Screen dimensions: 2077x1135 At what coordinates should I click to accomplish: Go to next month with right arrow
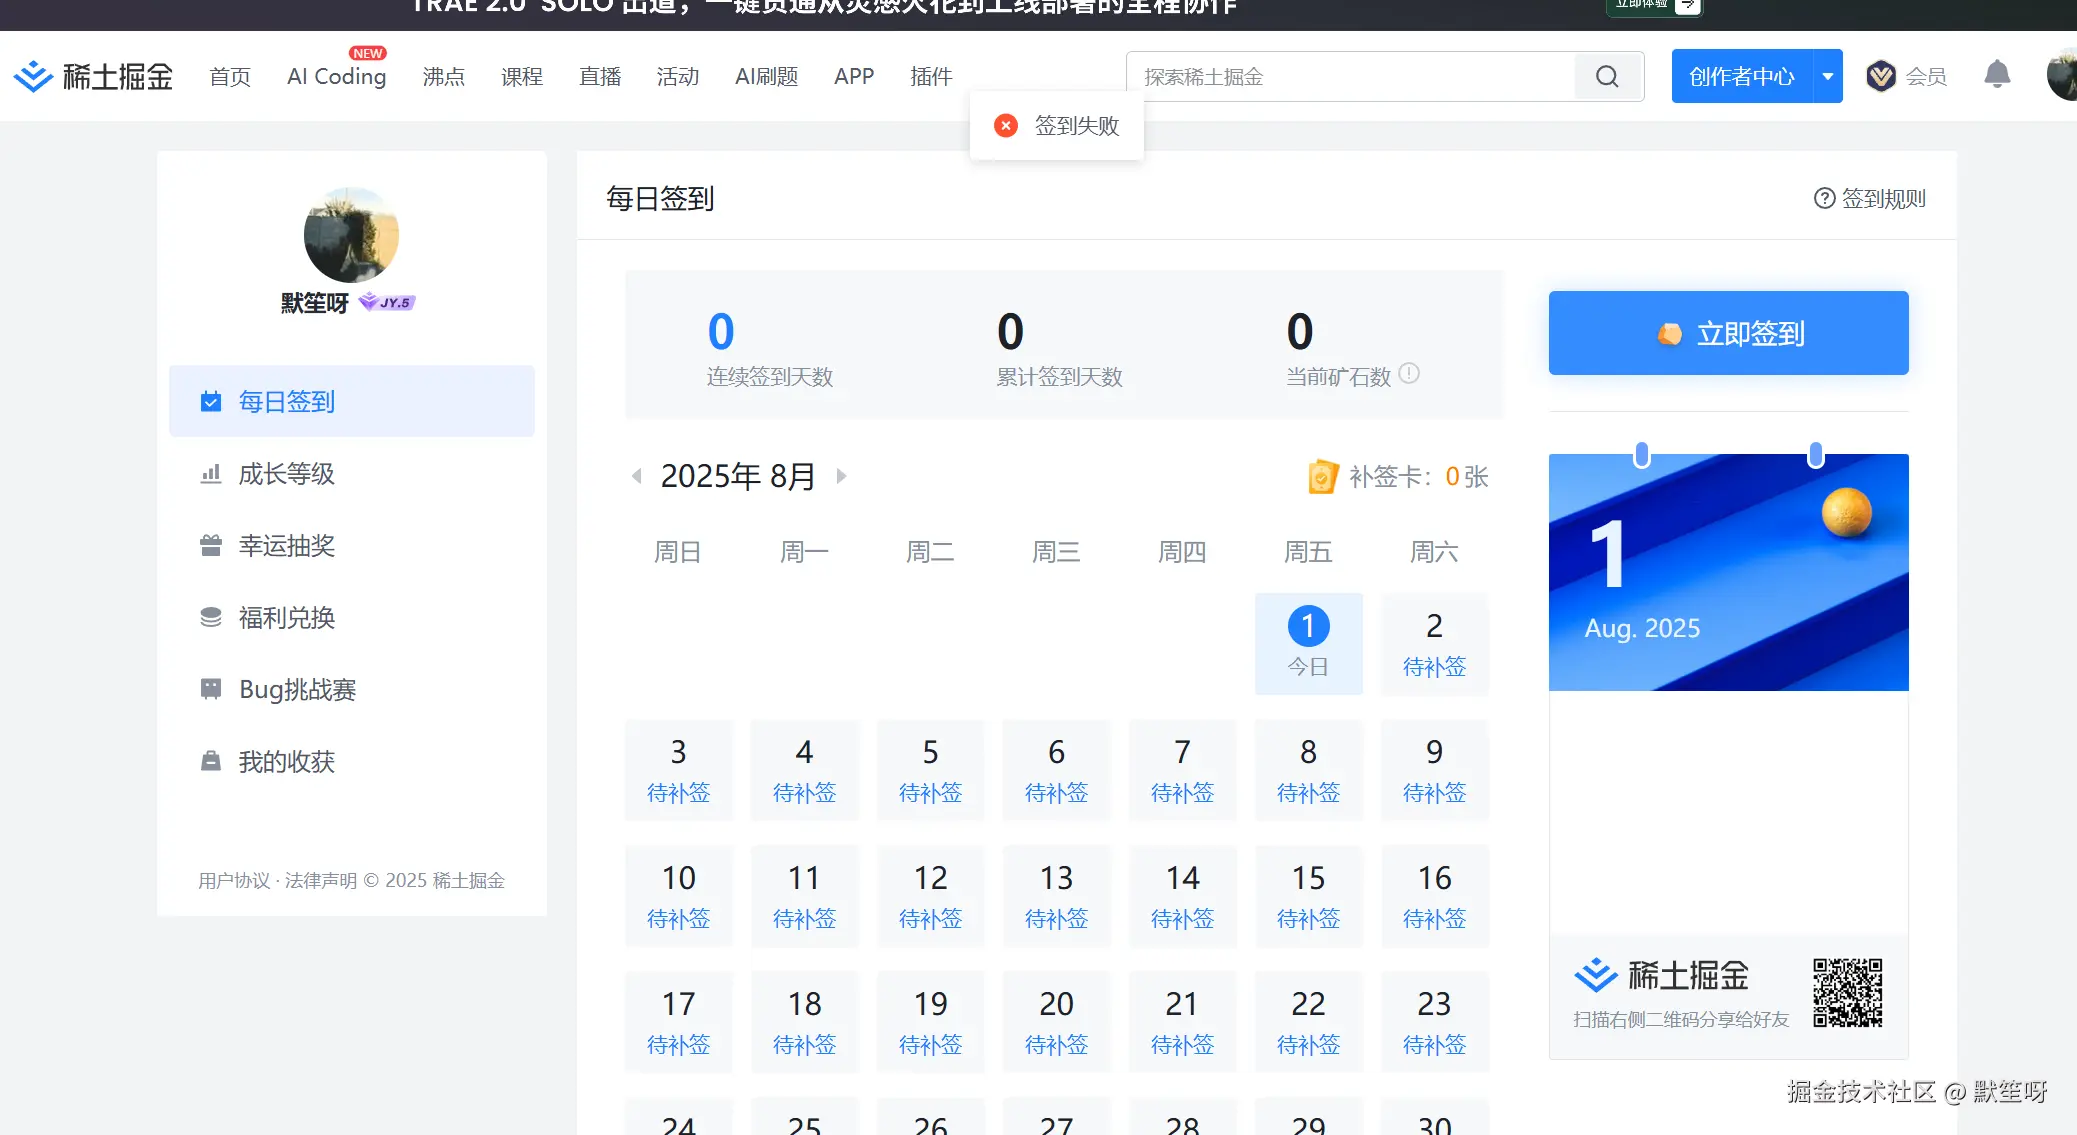(x=841, y=477)
